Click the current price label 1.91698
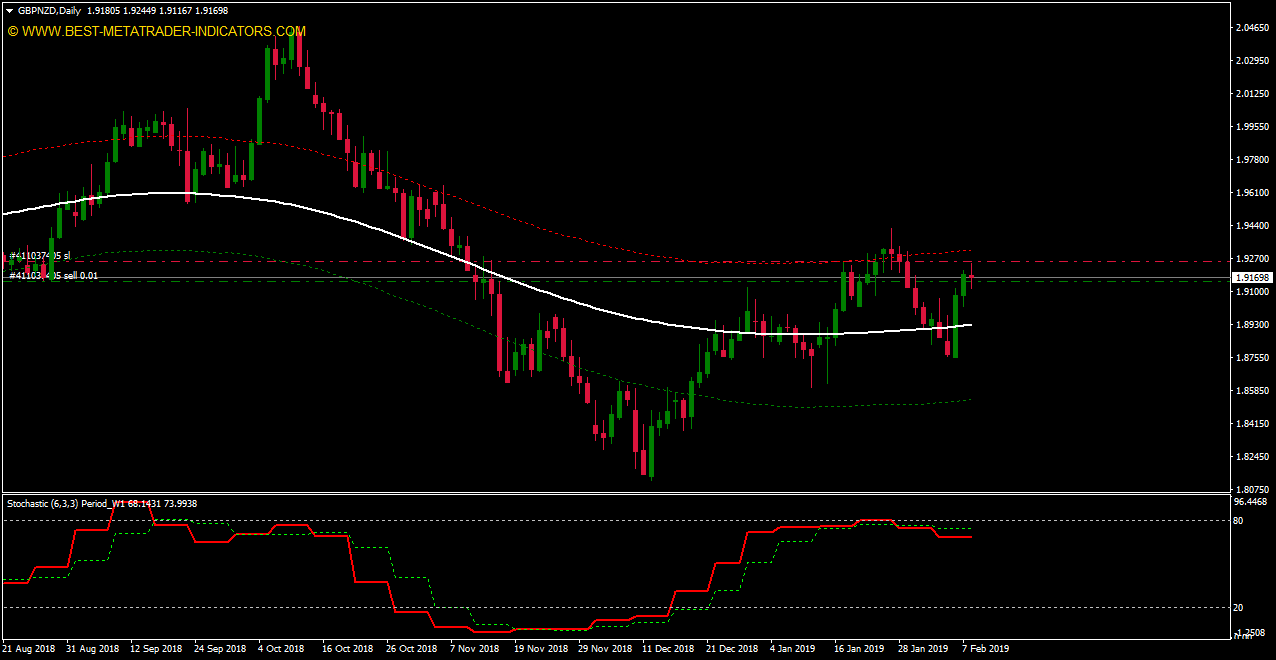Screen dimensions: 1276x660 tap(1251, 277)
